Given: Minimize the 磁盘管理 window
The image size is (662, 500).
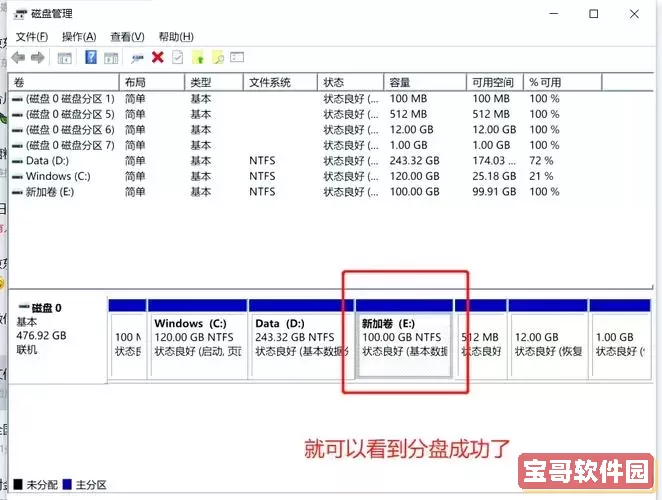Looking at the screenshot, I should [554, 14].
